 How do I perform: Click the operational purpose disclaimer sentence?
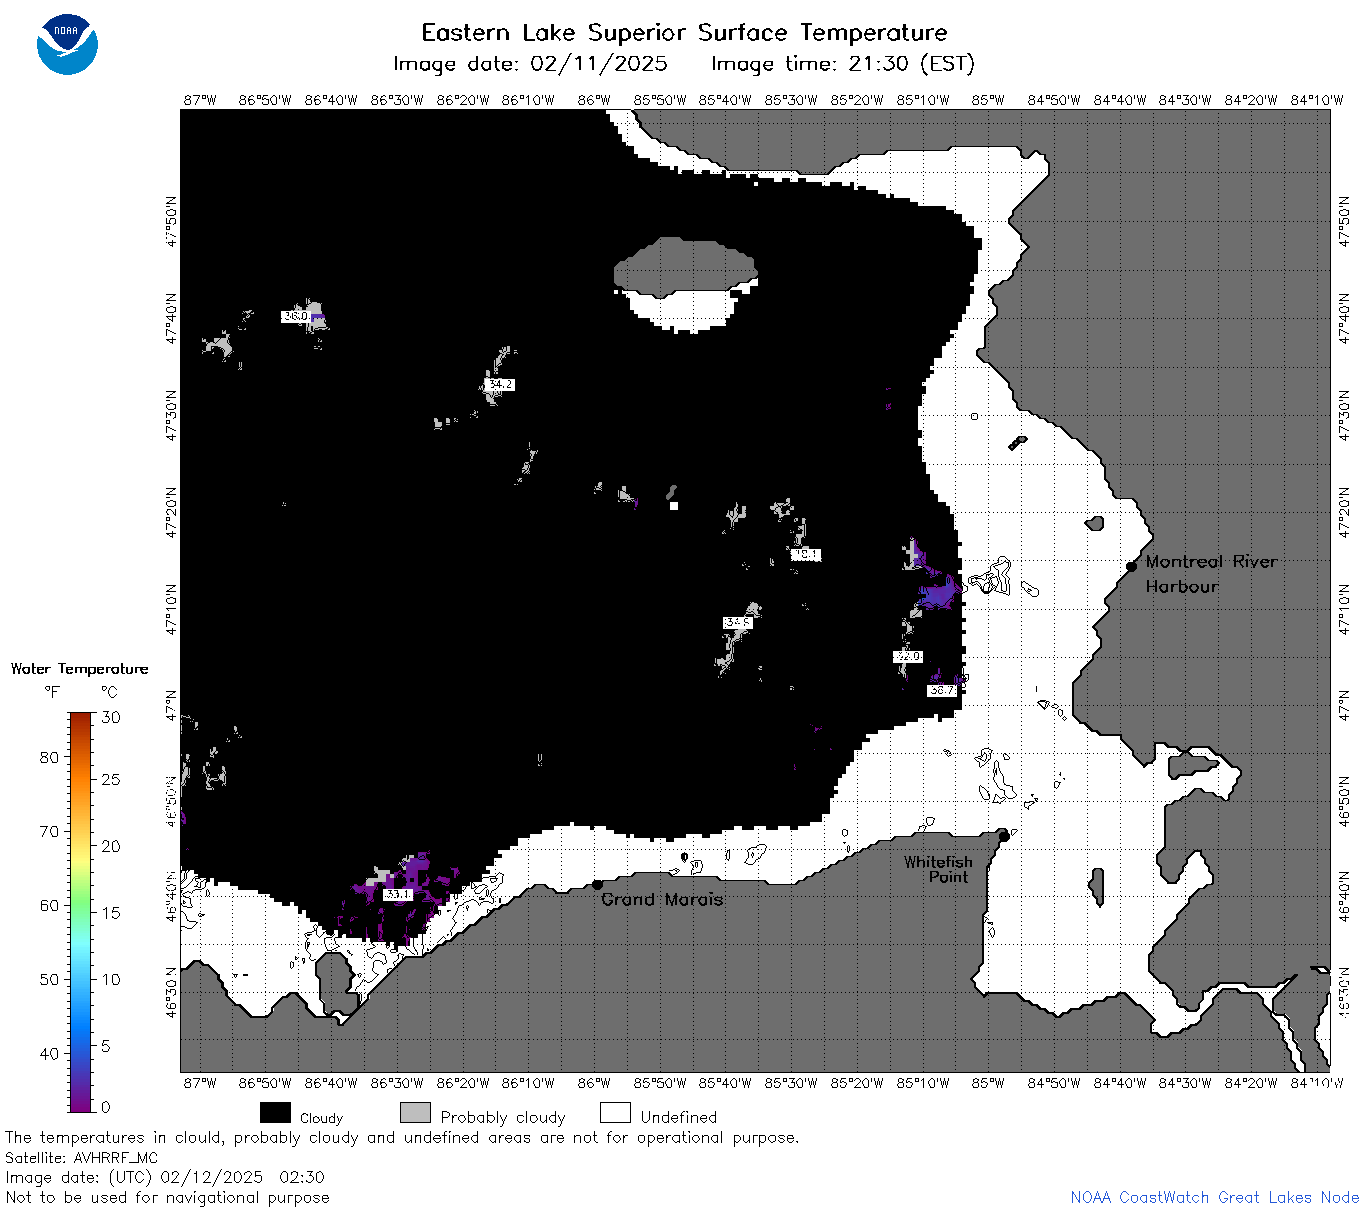[x=402, y=1138]
